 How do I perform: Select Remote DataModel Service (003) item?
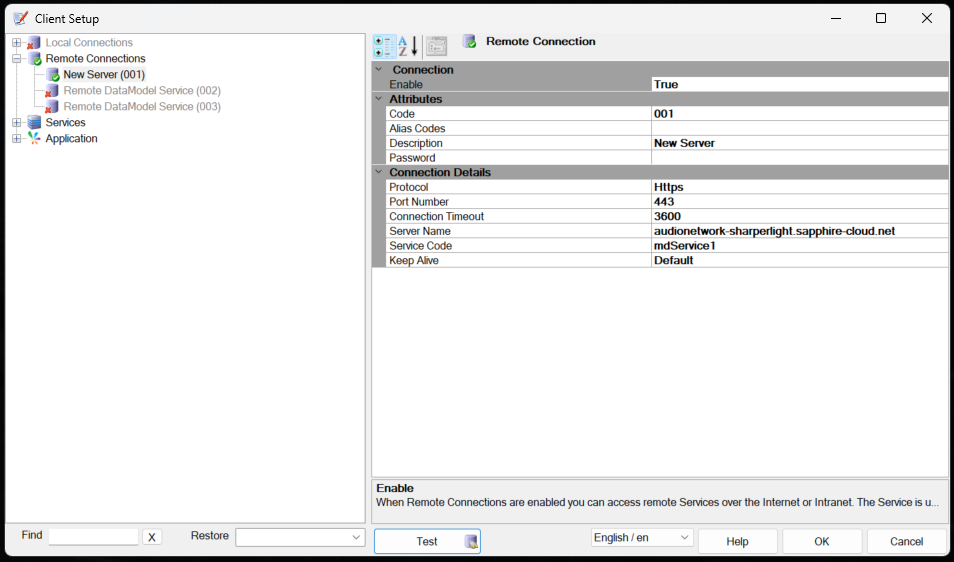pyautogui.click(x=142, y=107)
